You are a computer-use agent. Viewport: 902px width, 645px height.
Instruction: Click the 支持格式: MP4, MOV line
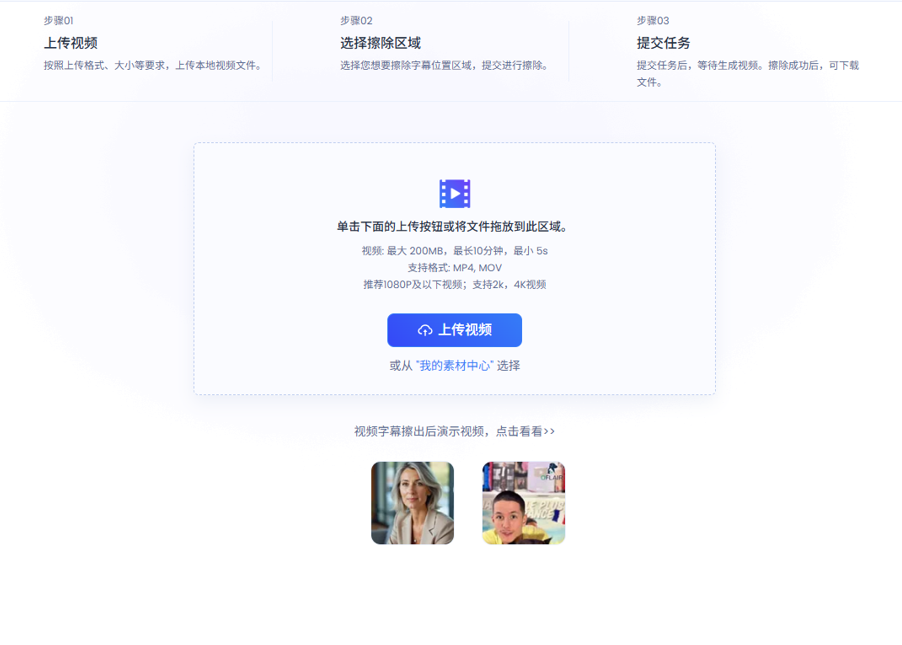pyautogui.click(x=454, y=268)
